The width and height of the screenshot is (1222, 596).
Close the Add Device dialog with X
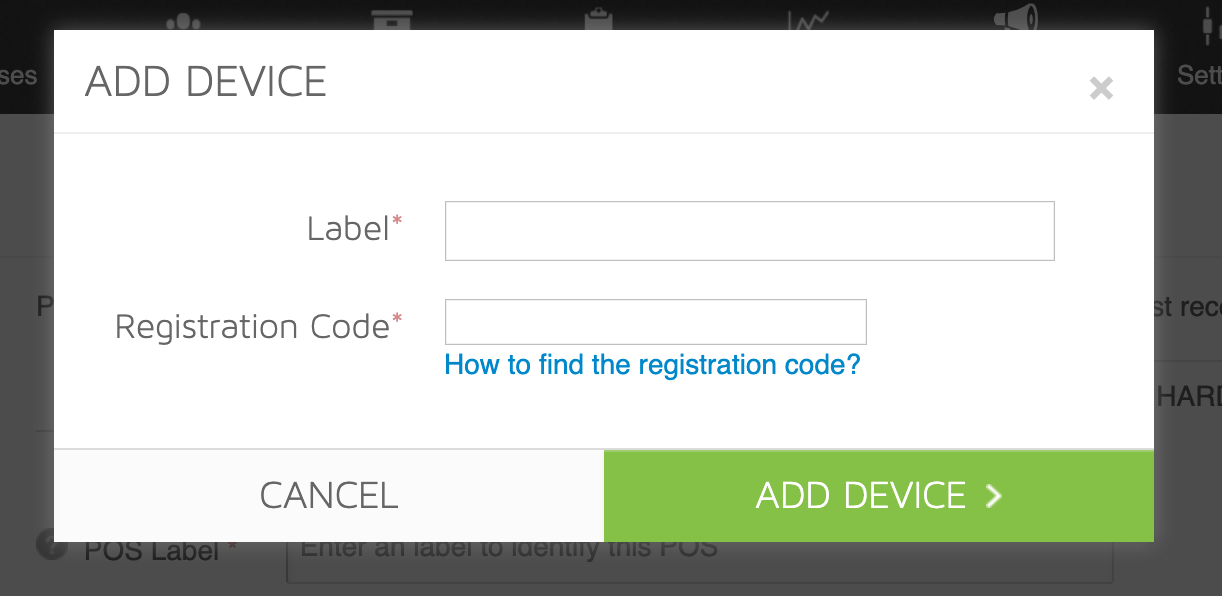[1101, 89]
